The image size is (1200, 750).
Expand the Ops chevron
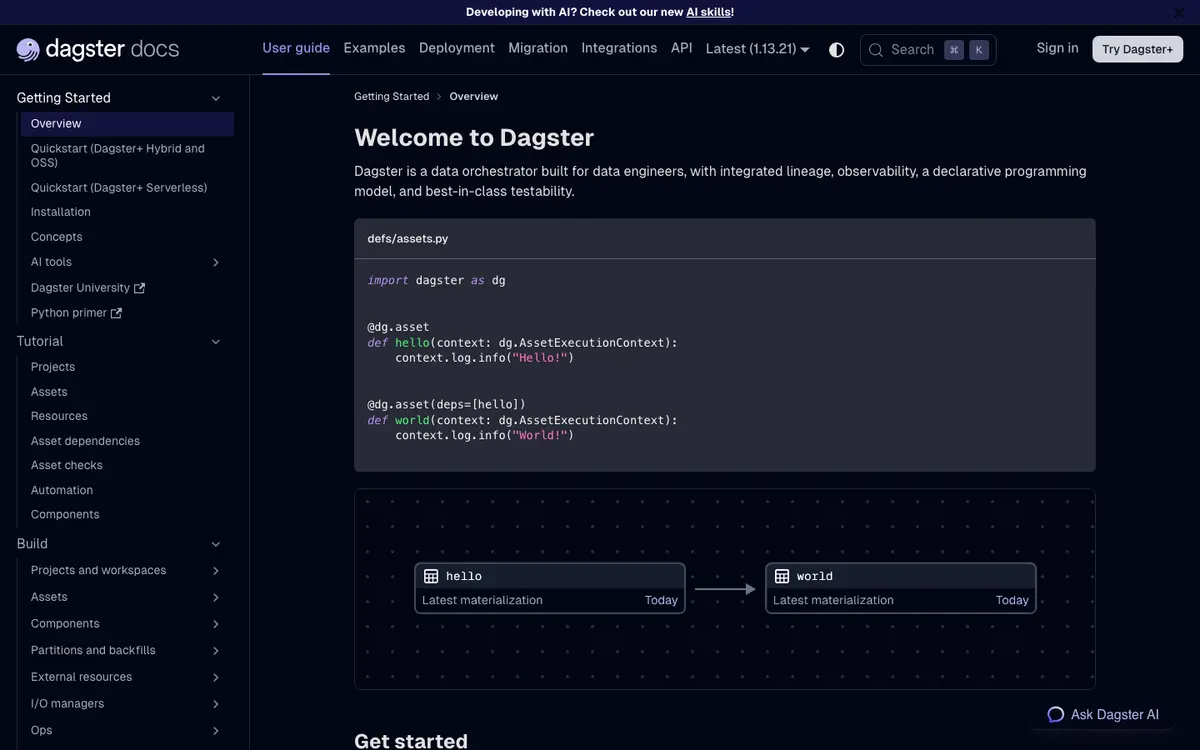pos(216,731)
